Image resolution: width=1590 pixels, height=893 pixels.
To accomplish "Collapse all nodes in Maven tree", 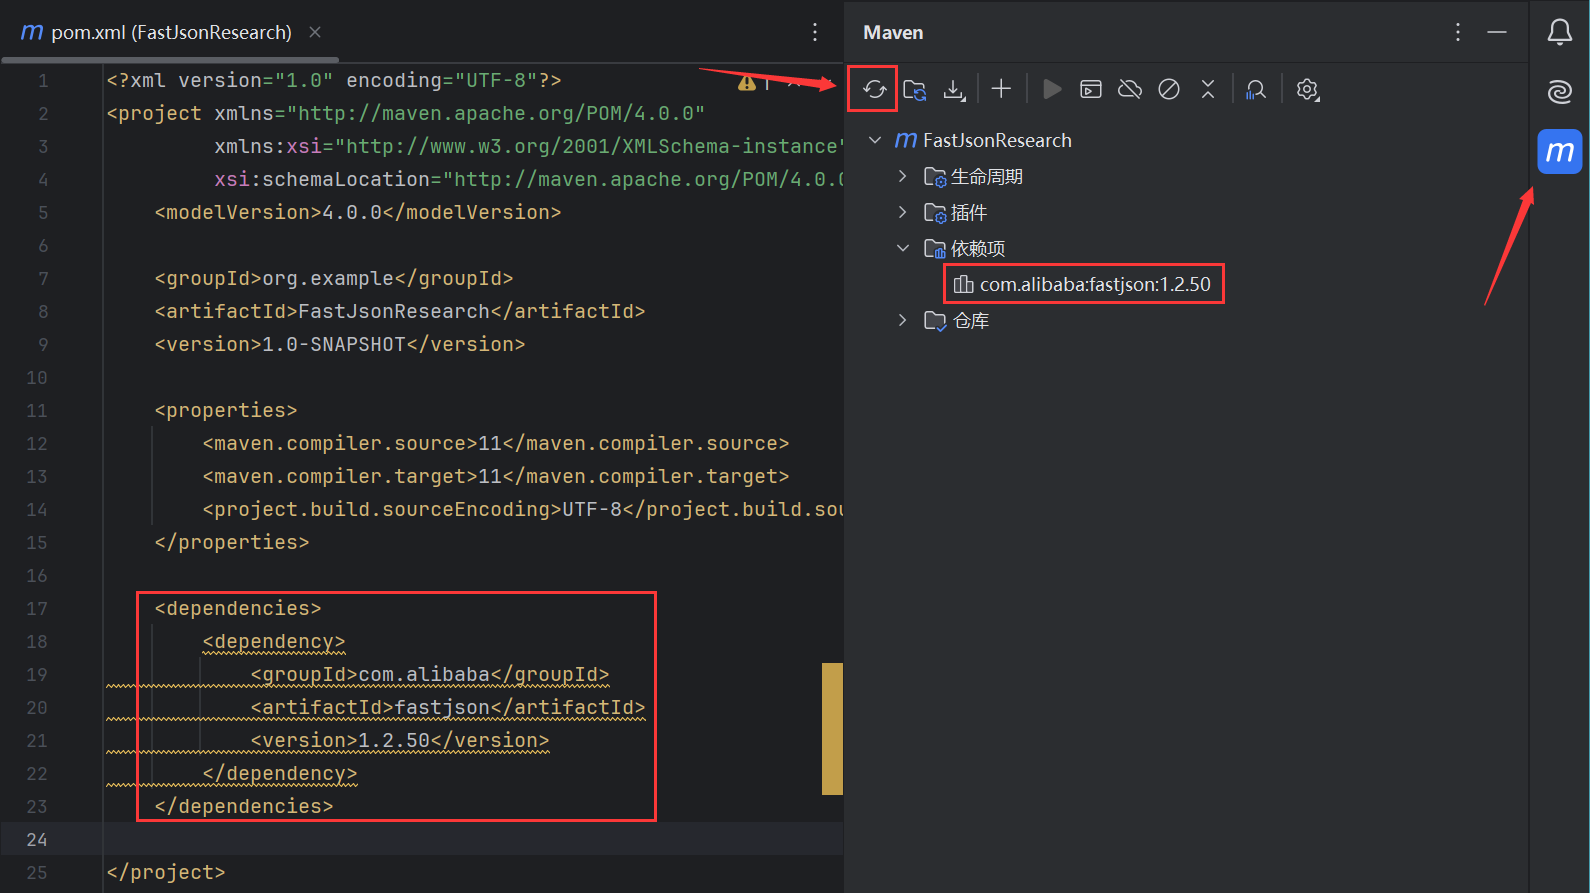I will coord(1208,90).
